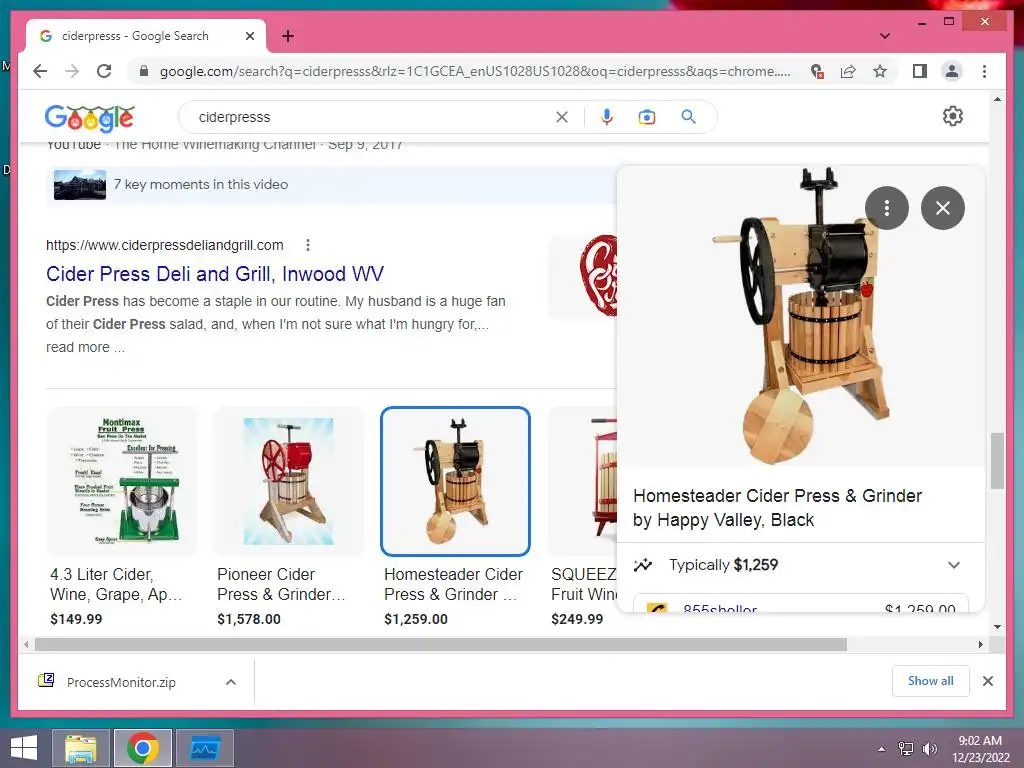Open Google quick settings gear
Screen dimensions: 1024x768
953,116
